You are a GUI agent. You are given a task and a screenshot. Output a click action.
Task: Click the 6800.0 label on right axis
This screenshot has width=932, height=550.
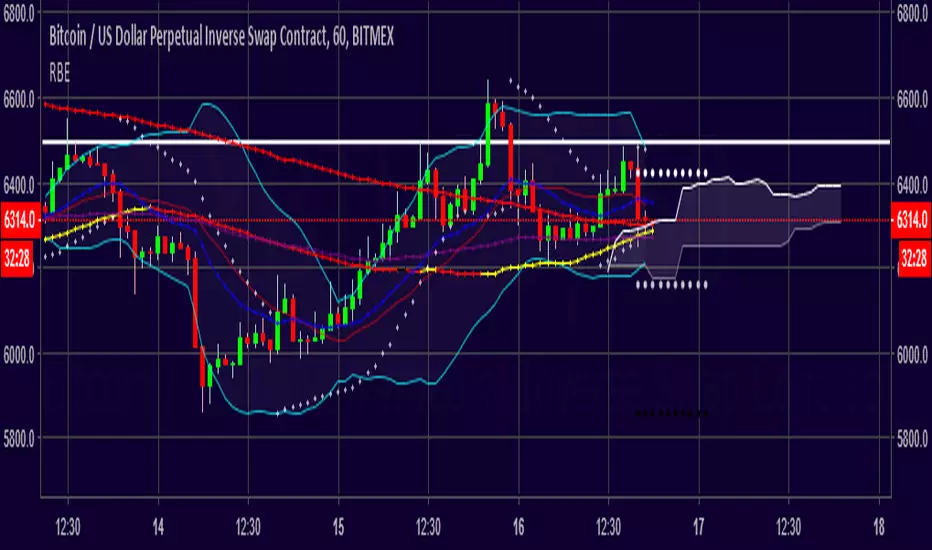pyautogui.click(x=912, y=13)
